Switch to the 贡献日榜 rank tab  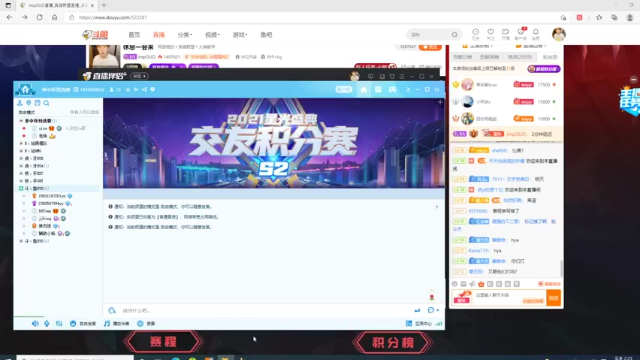[462, 57]
